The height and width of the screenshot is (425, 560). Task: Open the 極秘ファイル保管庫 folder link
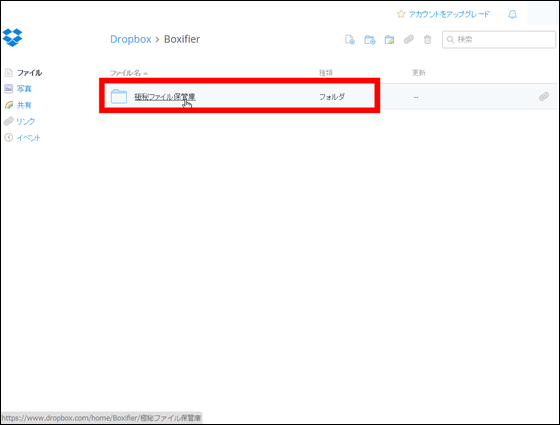165,96
